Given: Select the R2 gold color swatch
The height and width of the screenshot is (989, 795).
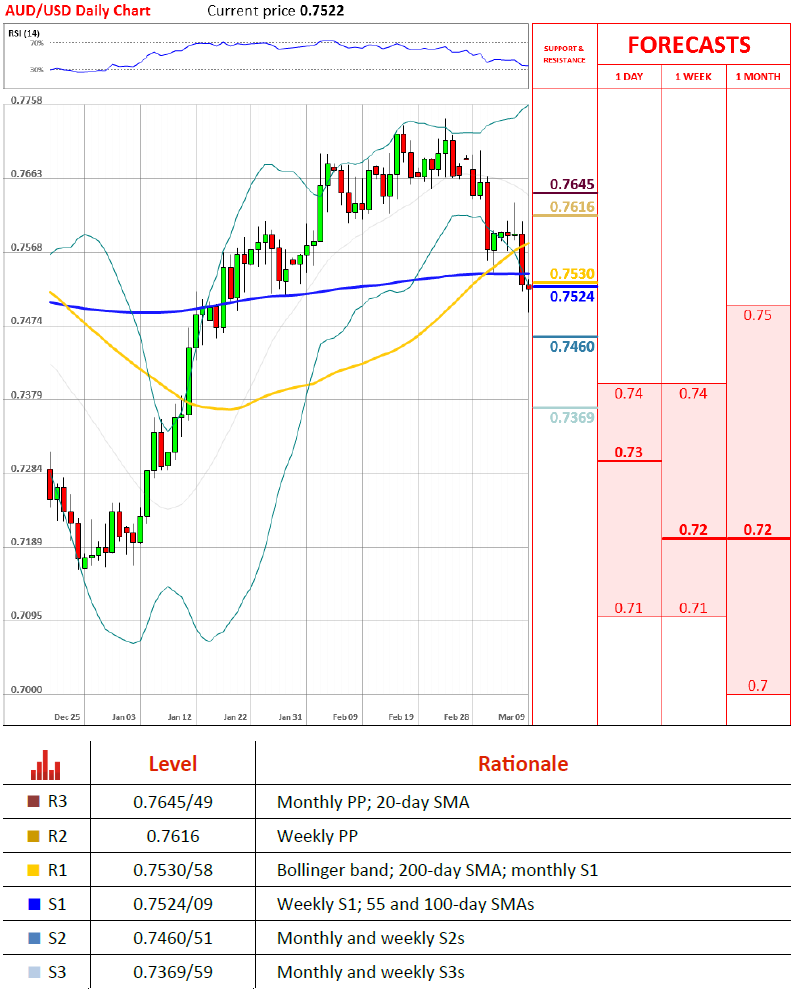Looking at the screenshot, I should (x=34, y=836).
